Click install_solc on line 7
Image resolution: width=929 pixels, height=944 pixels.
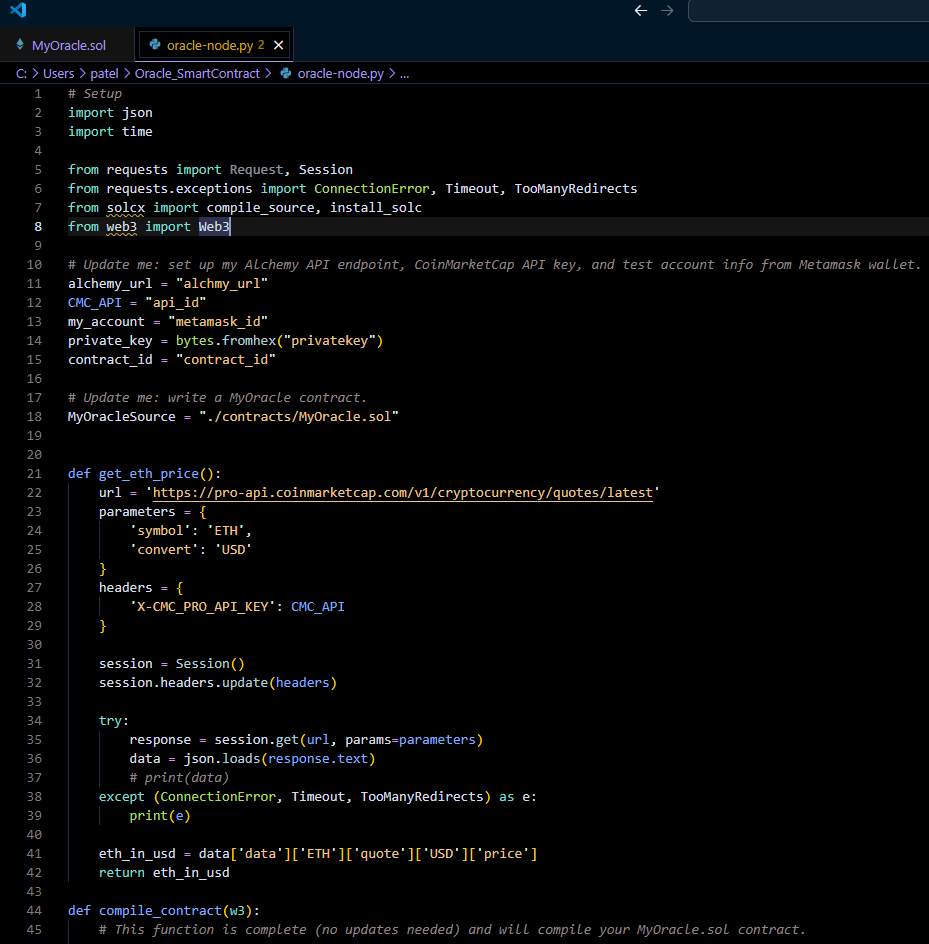[x=376, y=208]
